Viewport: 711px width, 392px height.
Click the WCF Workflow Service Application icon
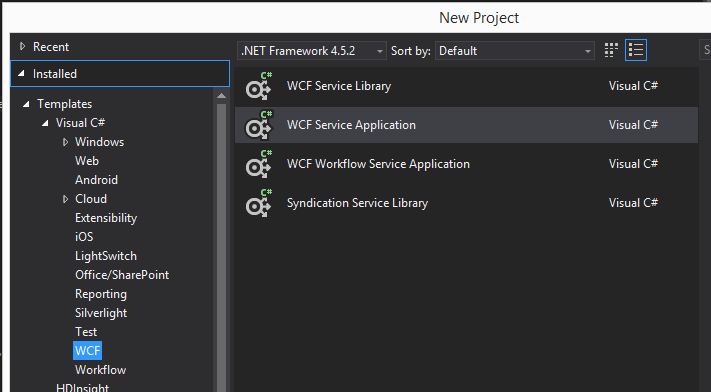click(259, 164)
